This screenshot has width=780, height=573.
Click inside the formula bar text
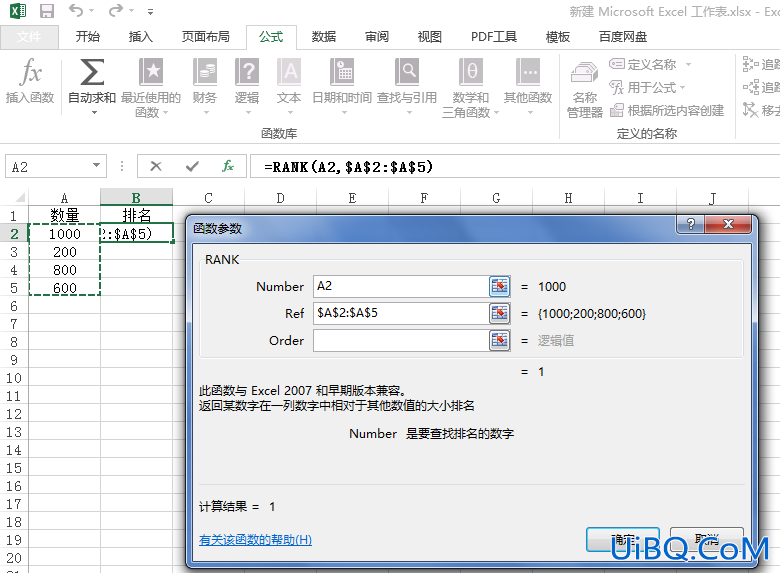point(348,167)
